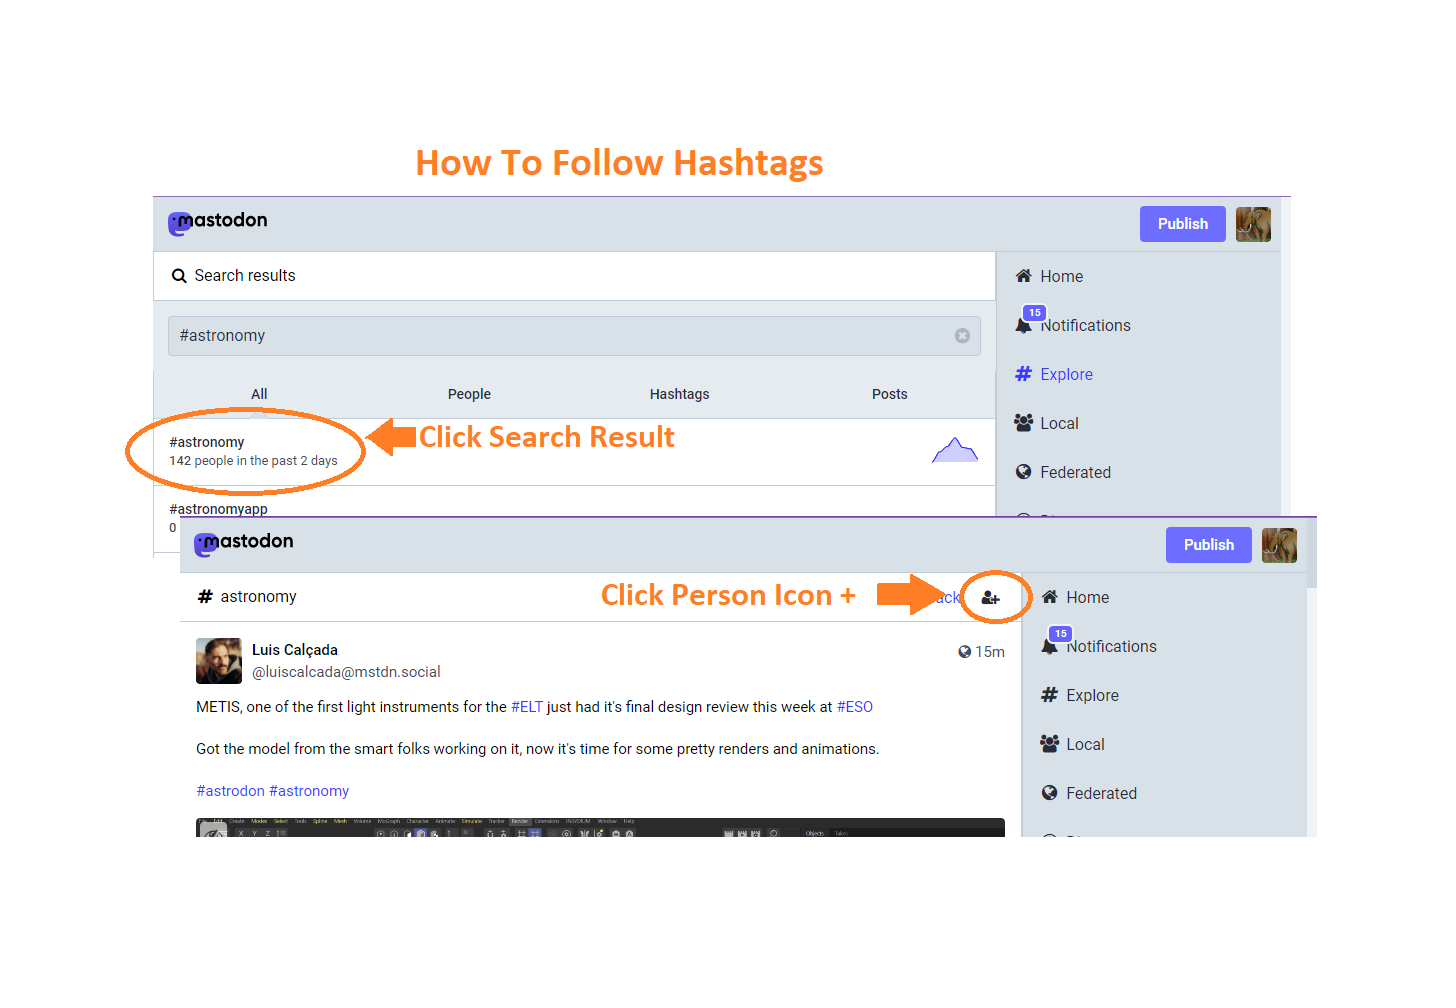This screenshot has width=1456, height=1008.
Task: Open Local timeline in lower window sidebar
Action: 1085,745
